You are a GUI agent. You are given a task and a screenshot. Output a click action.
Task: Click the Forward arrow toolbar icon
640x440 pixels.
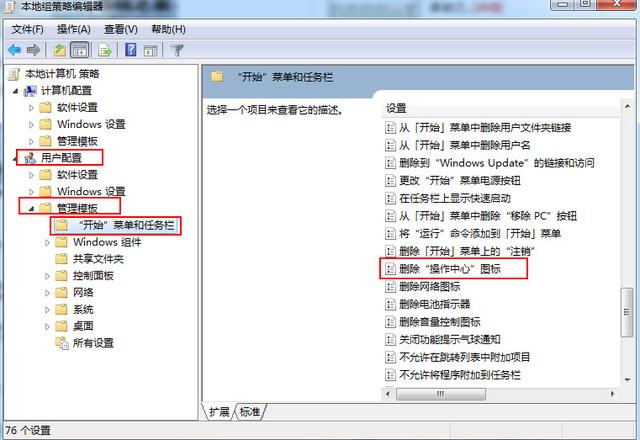click(x=33, y=50)
